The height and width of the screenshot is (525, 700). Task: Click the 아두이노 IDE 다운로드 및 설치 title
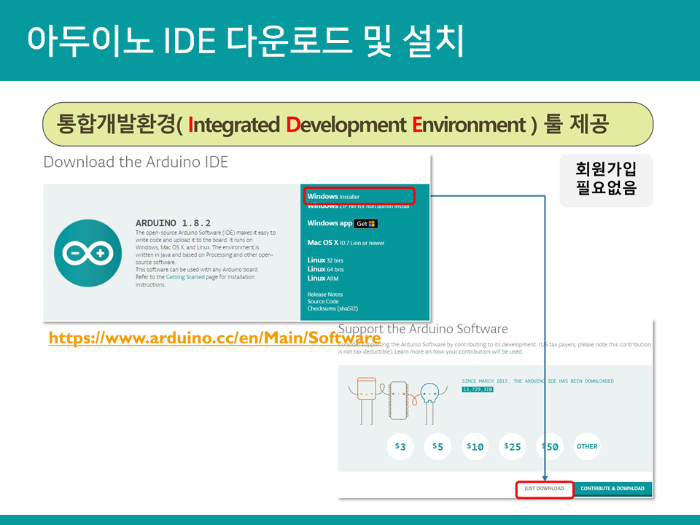[246, 41]
